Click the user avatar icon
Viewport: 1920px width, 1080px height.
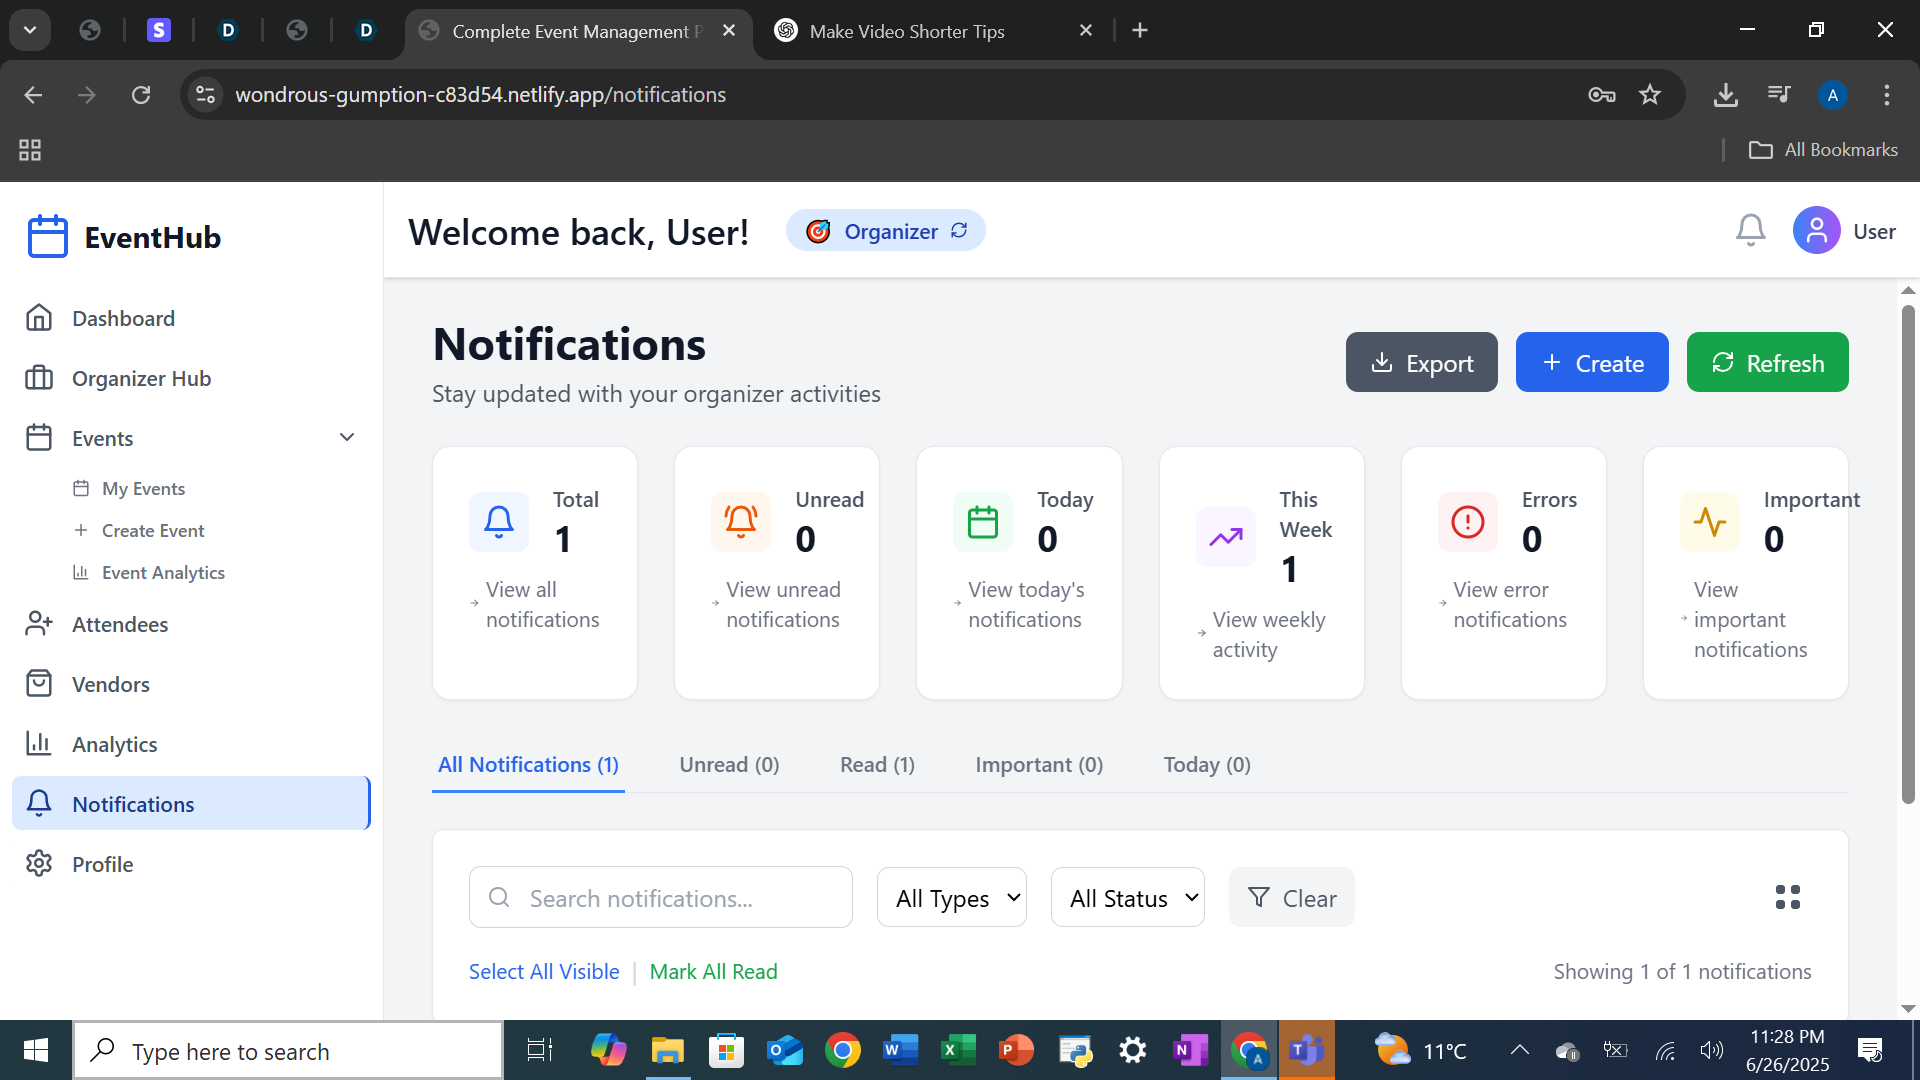pyautogui.click(x=1816, y=231)
